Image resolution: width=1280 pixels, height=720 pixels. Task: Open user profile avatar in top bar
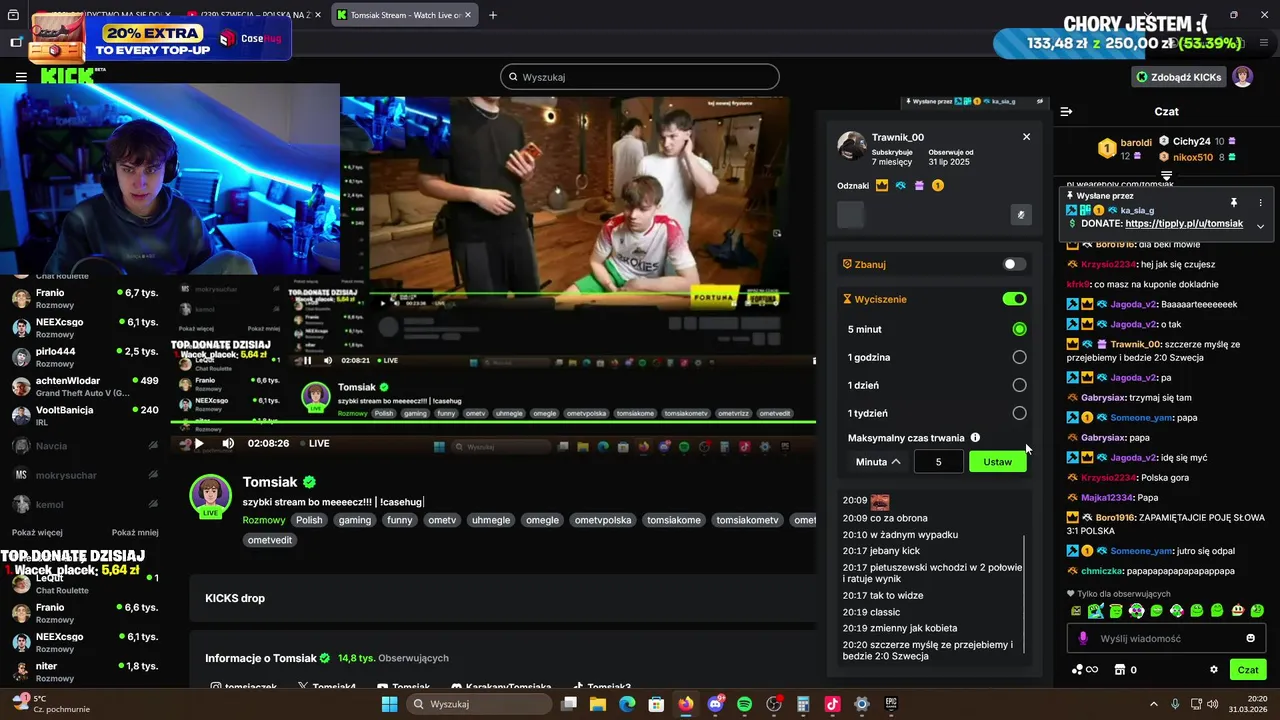[1242, 77]
